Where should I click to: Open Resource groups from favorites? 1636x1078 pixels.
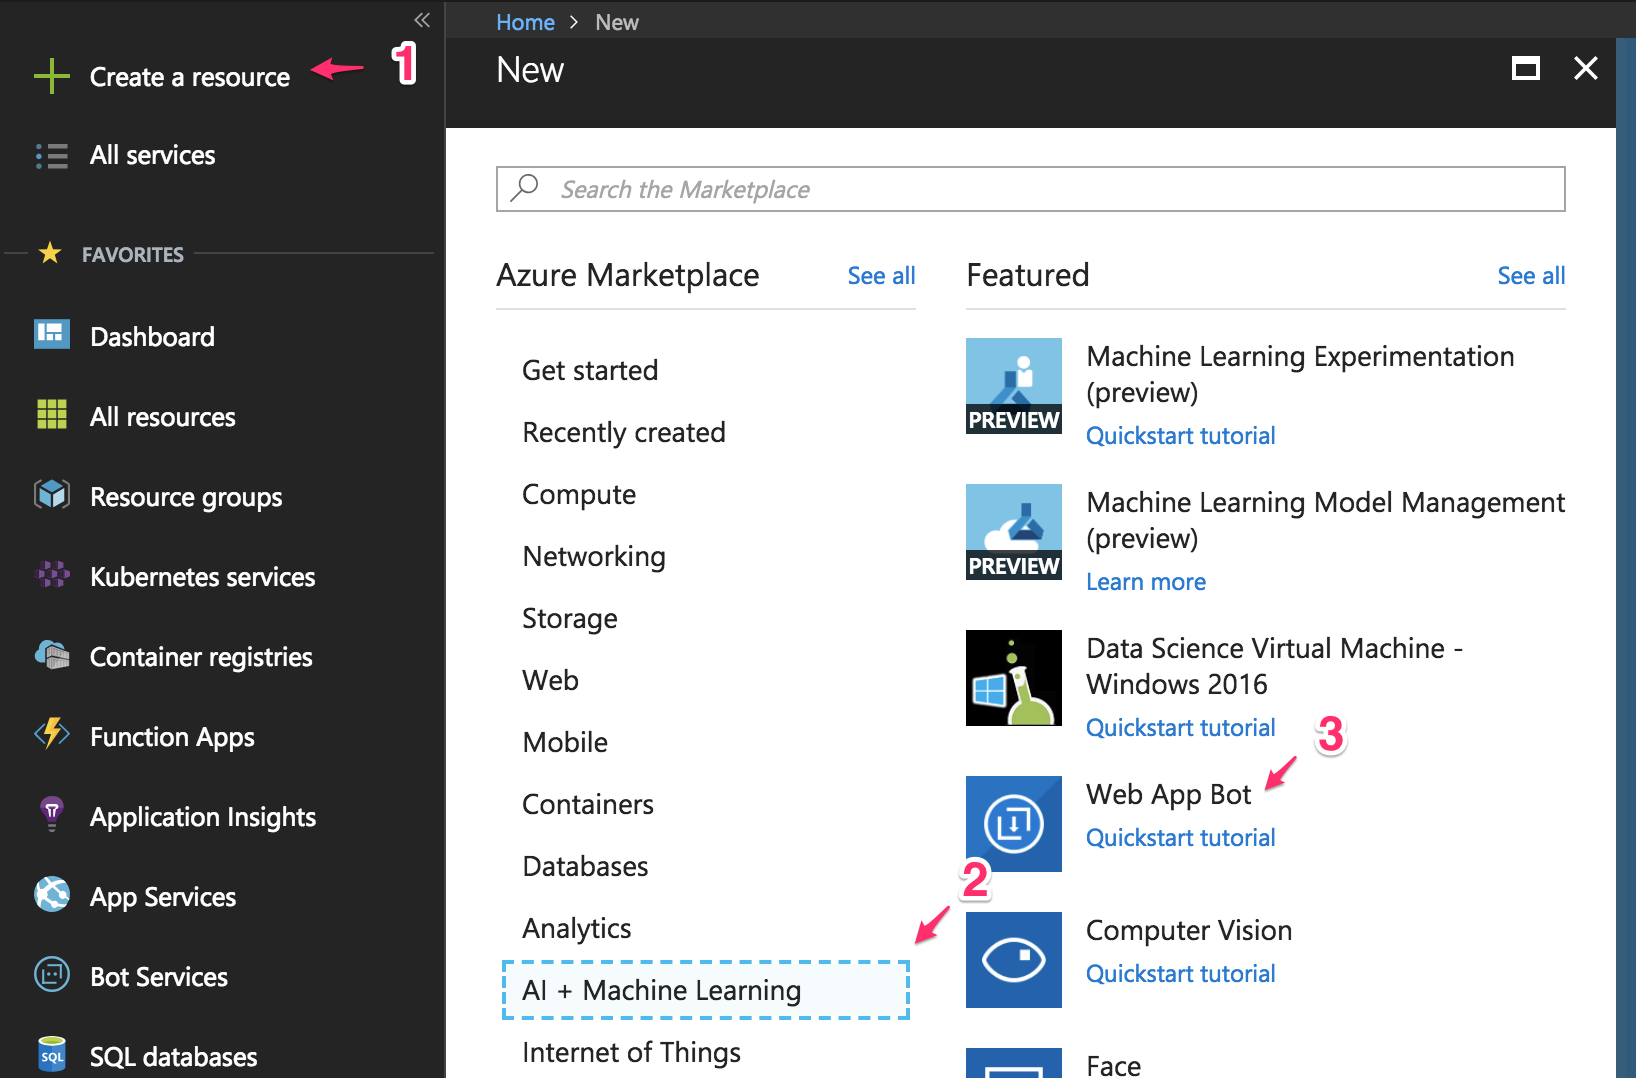coord(186,498)
